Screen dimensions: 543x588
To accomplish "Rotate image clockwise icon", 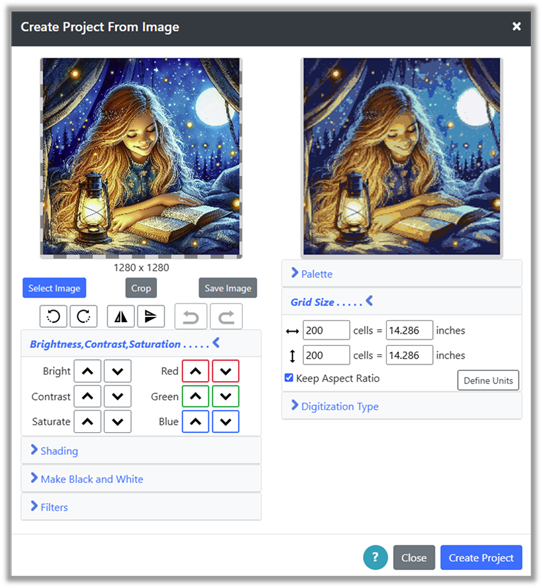I will point(83,316).
